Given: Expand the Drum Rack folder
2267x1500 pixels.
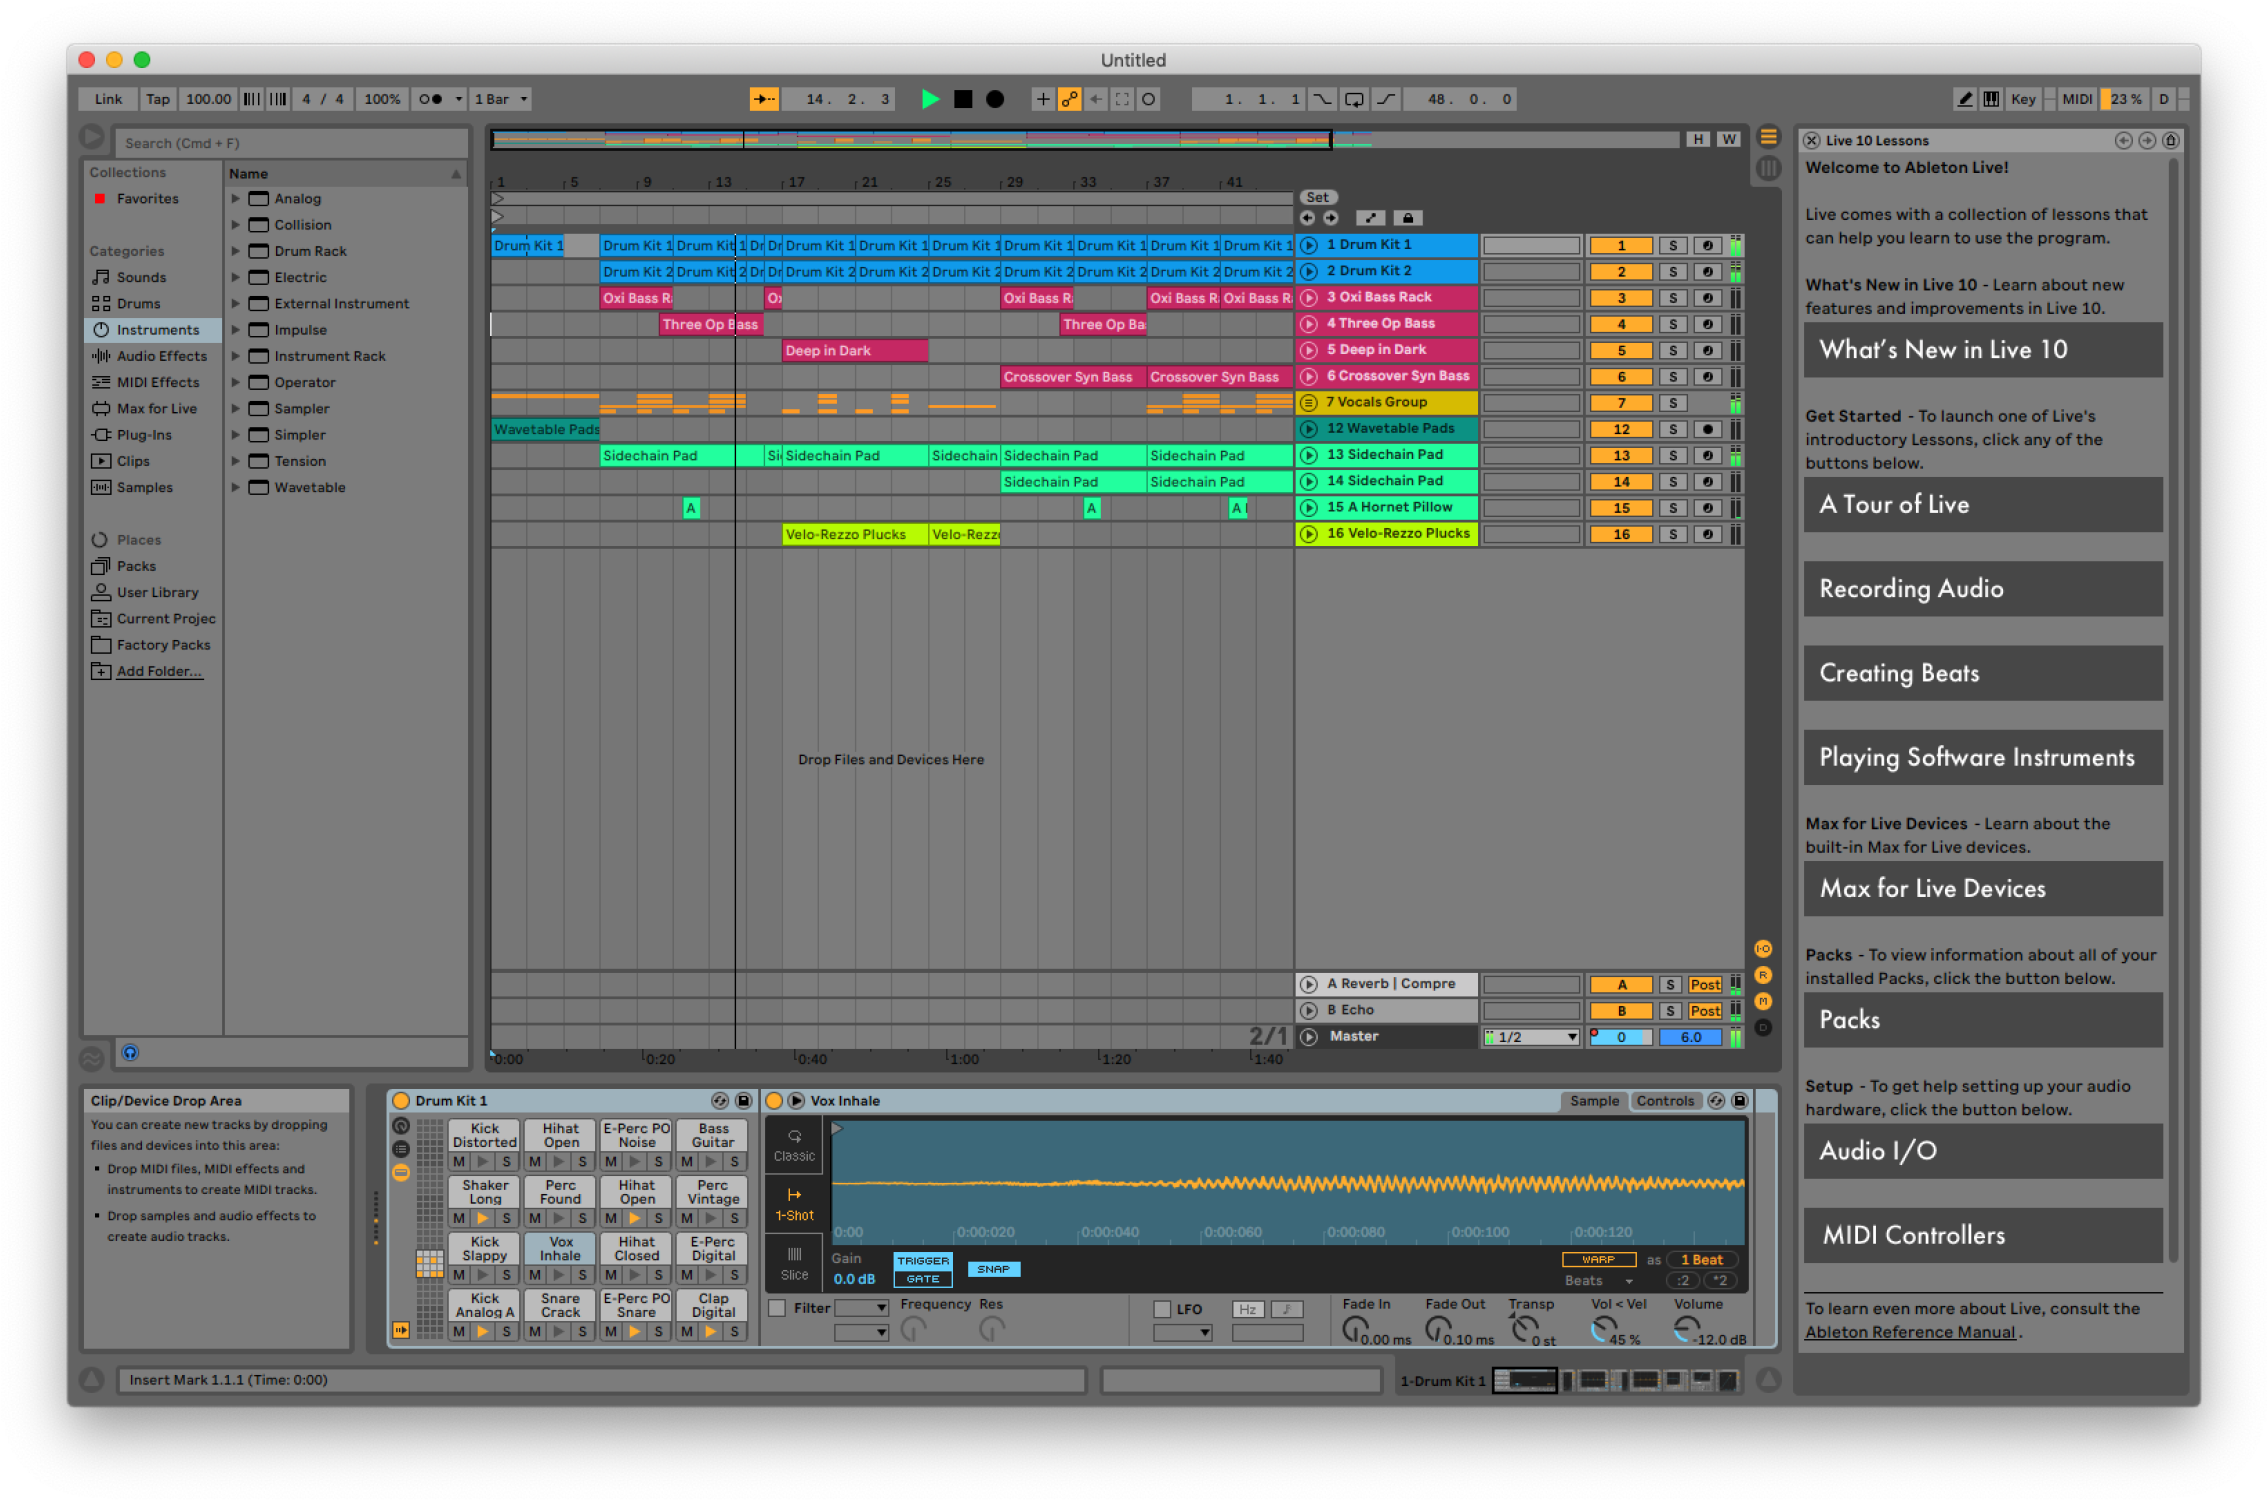Looking at the screenshot, I should point(236,251).
